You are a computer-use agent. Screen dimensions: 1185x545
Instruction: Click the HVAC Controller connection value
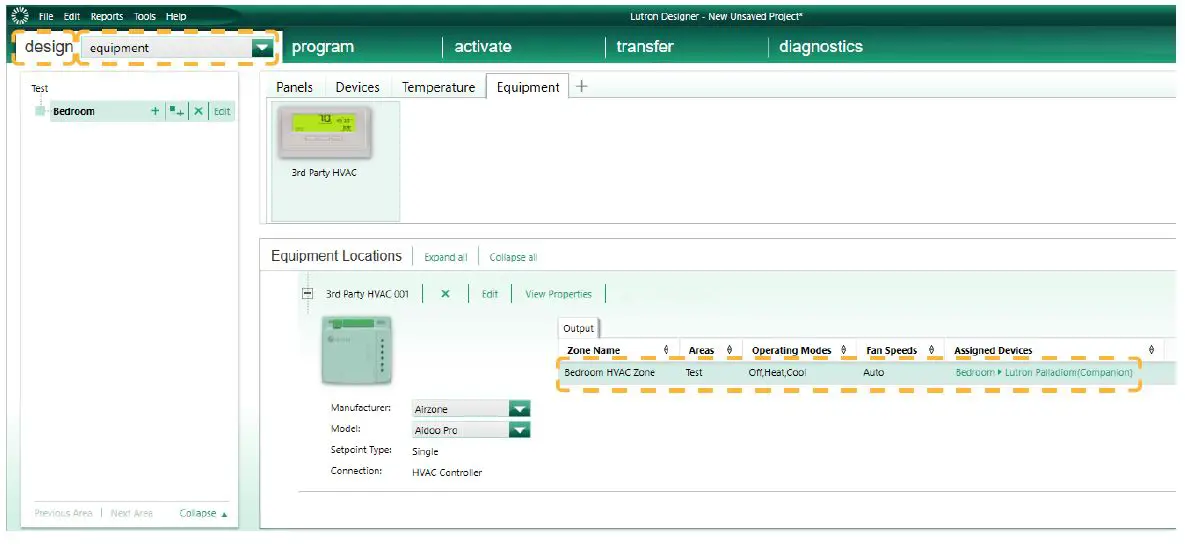point(447,472)
